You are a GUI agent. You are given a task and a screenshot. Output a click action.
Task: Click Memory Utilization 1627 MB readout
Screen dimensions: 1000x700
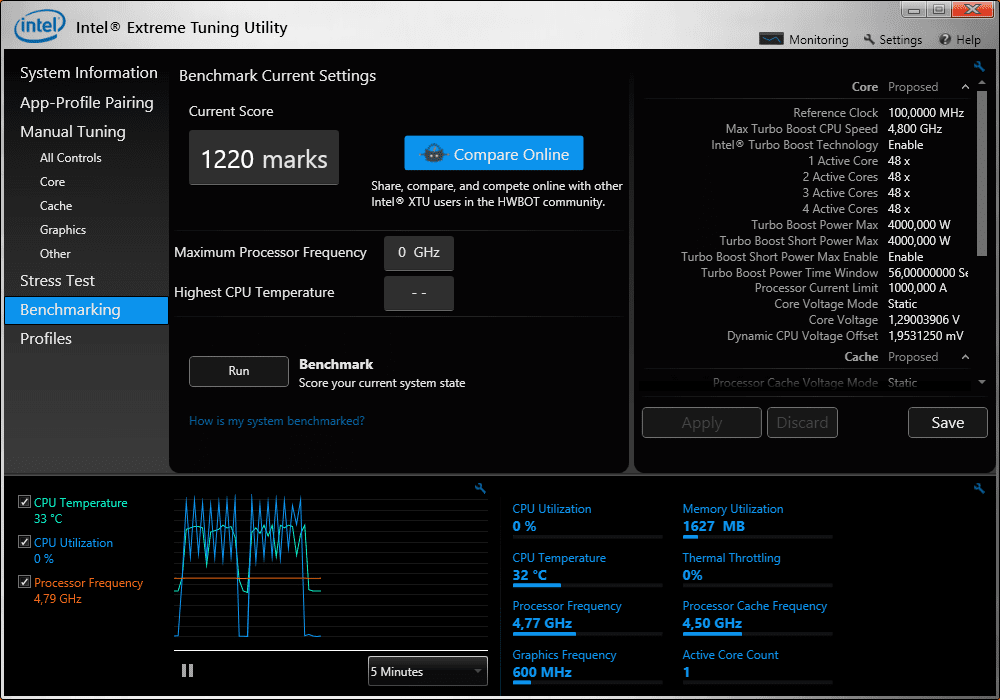[x=714, y=527]
